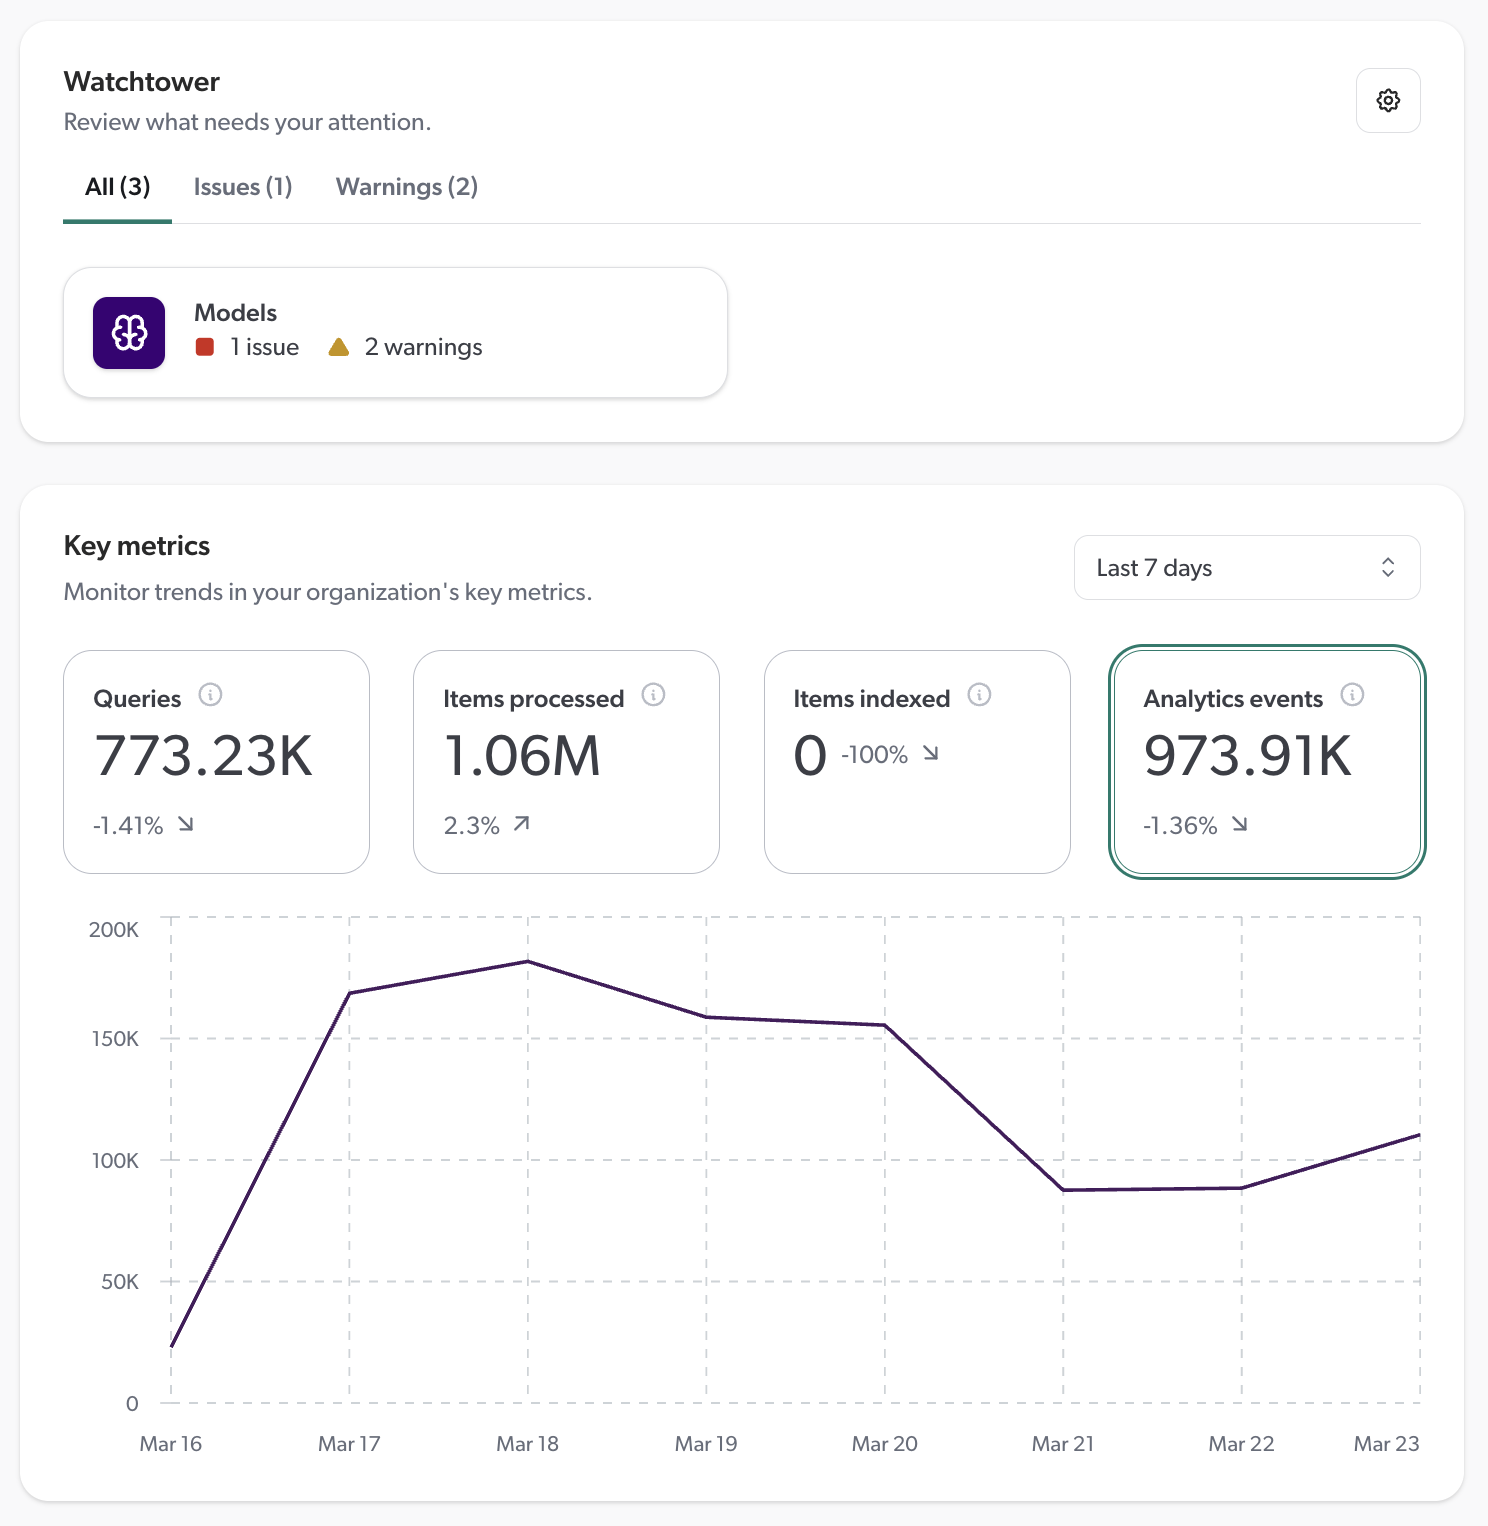Screen dimensions: 1488x1526
Task: Click the Models brain icon
Action: [128, 332]
